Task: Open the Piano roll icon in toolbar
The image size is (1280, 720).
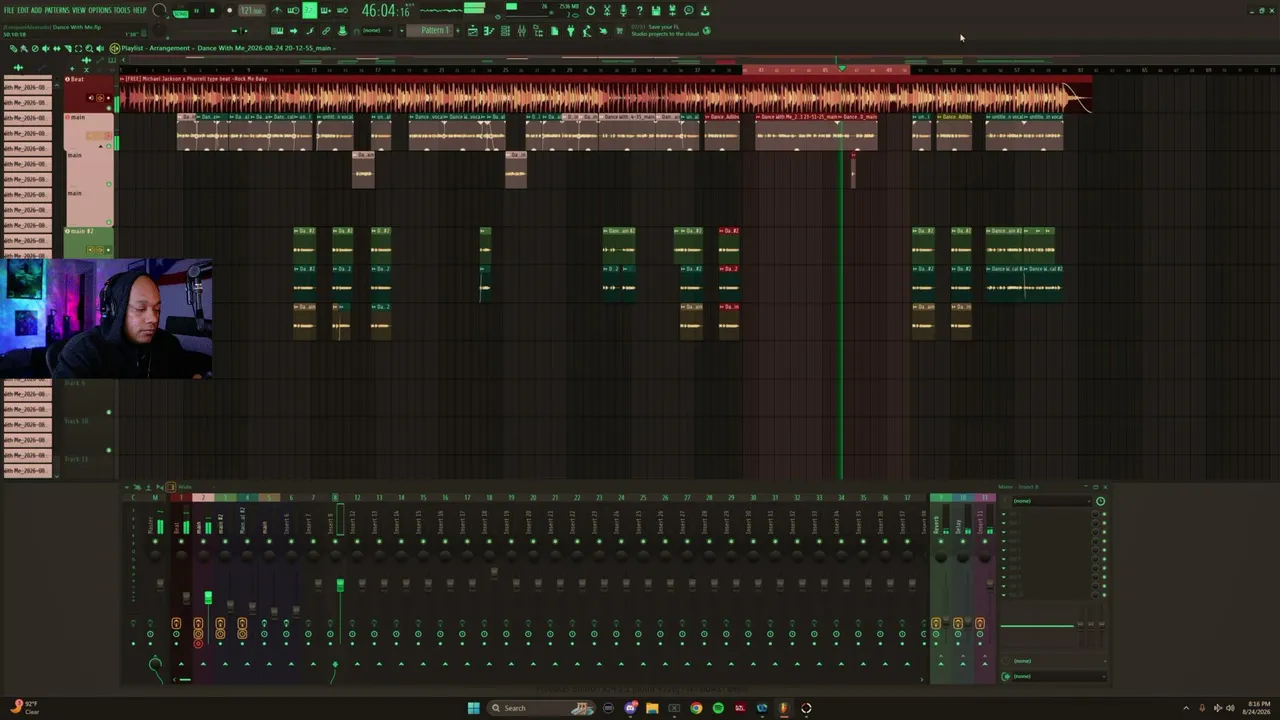Action: click(489, 31)
